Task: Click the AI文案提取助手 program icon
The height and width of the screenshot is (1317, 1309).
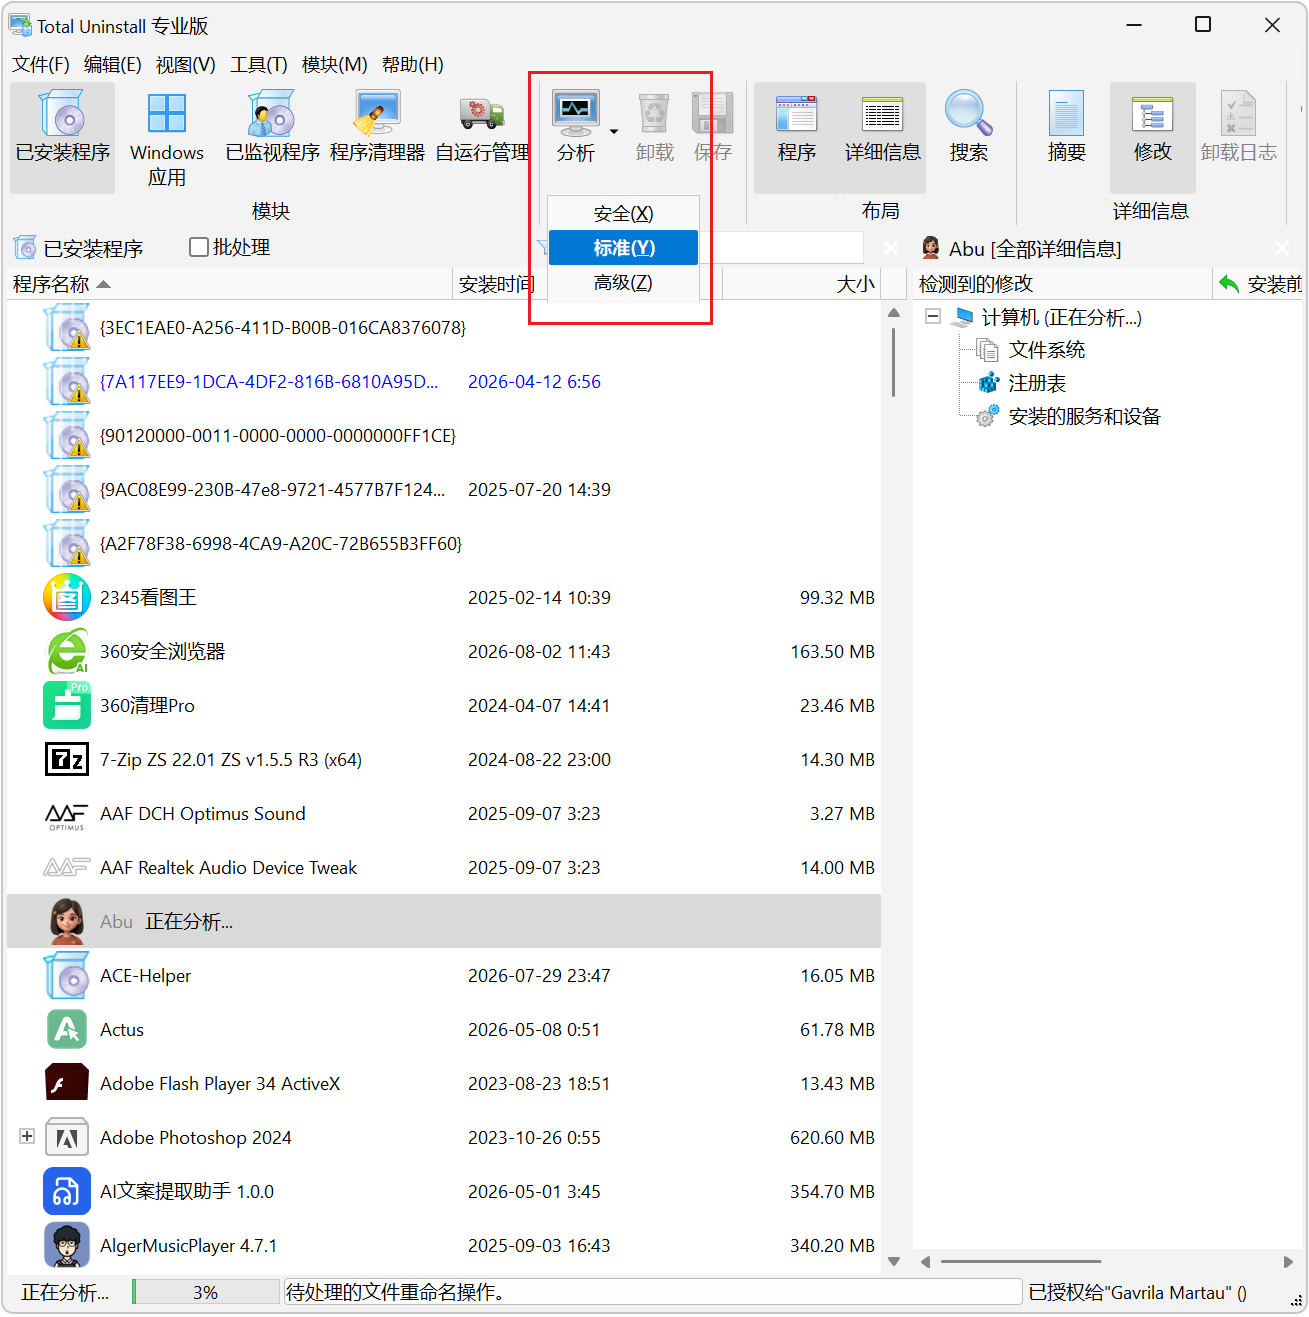Action: [67, 1191]
